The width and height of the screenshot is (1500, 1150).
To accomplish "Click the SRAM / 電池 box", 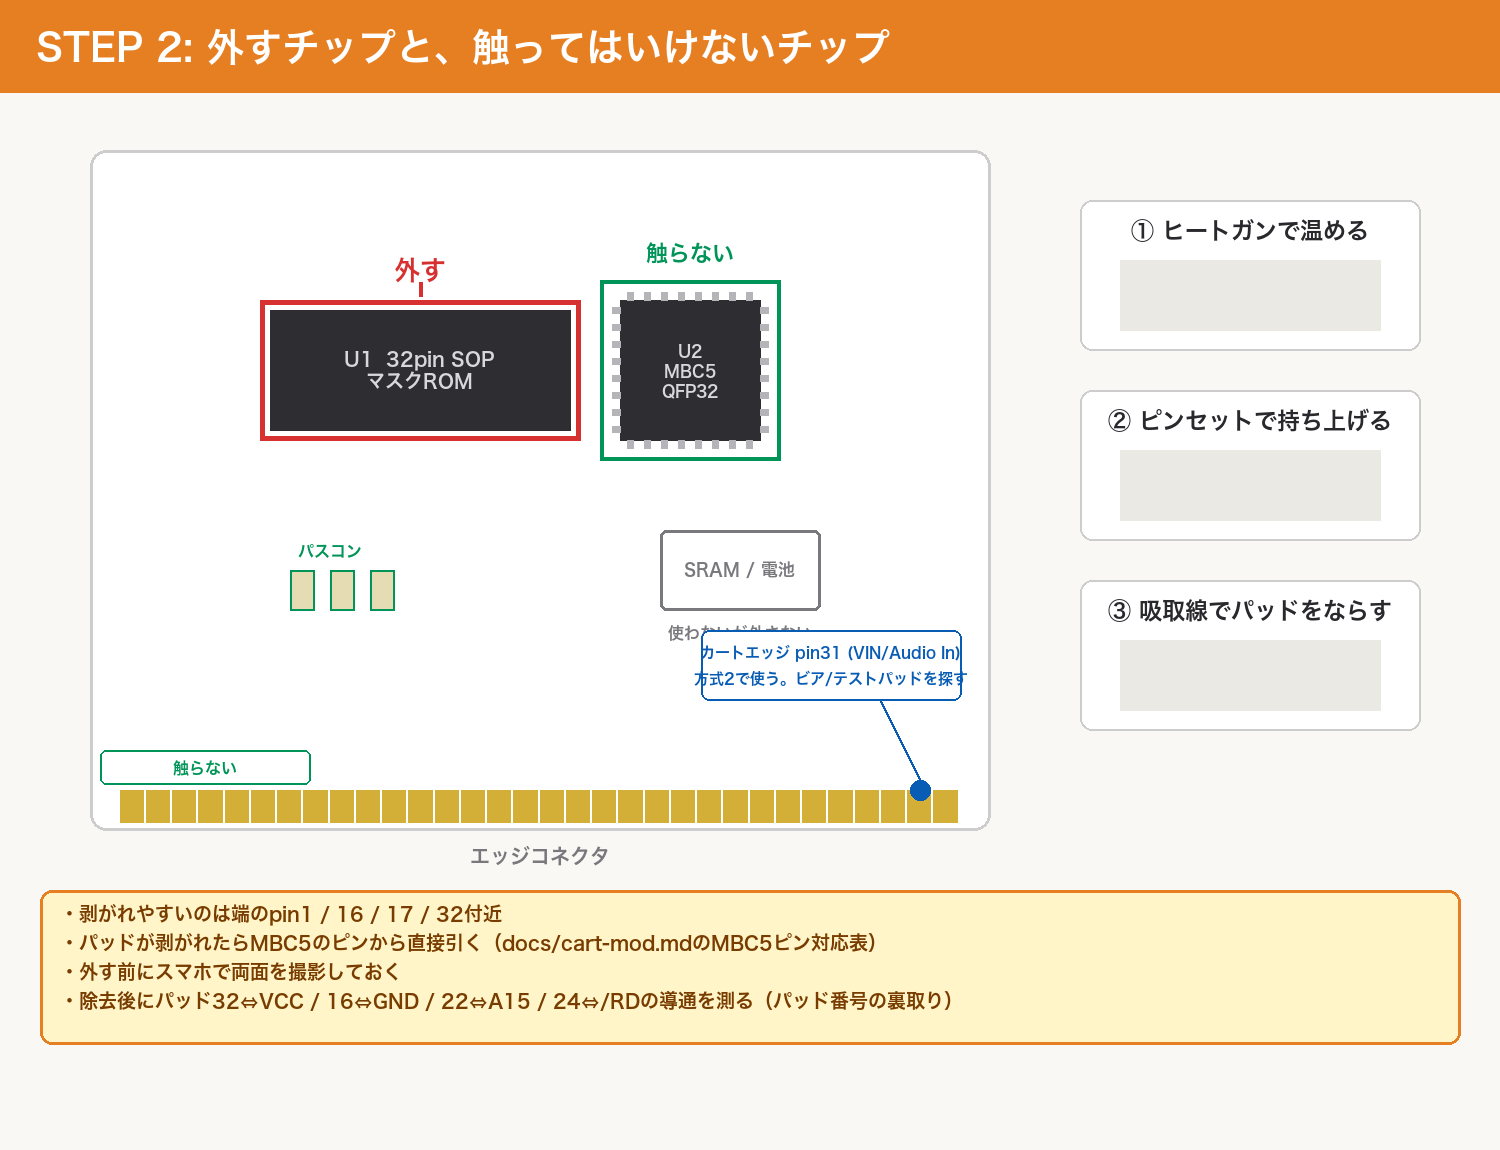I will pos(740,570).
